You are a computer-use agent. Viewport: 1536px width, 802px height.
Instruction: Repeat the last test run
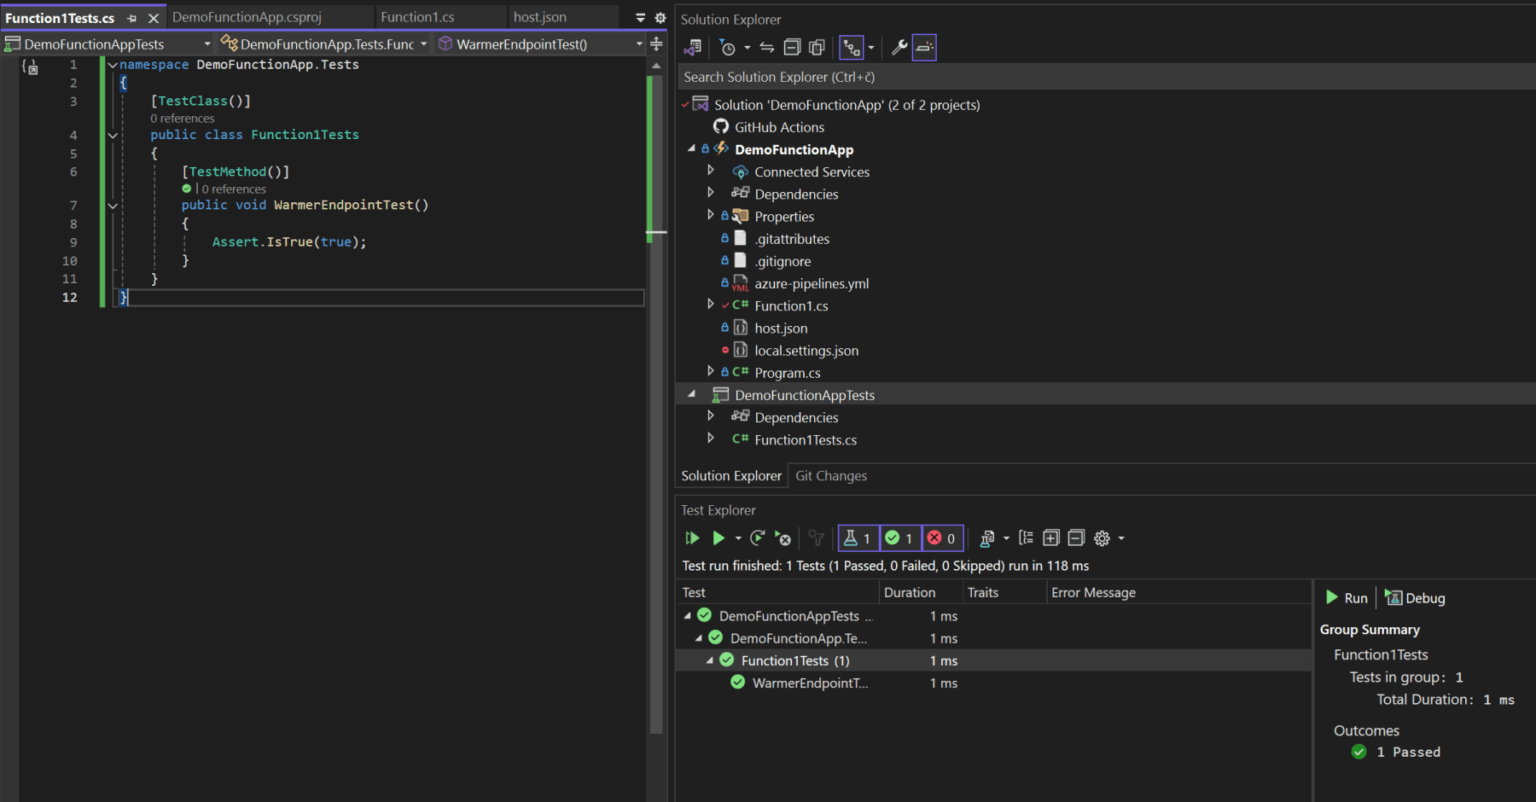pos(757,538)
